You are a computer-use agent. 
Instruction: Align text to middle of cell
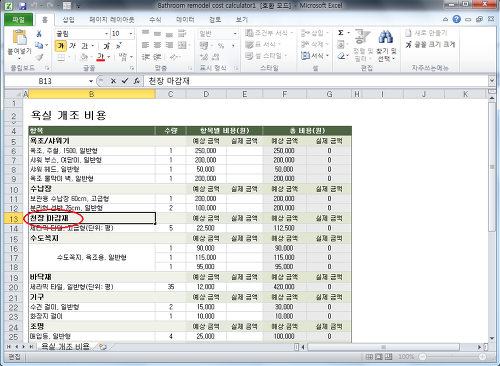(x=157, y=33)
